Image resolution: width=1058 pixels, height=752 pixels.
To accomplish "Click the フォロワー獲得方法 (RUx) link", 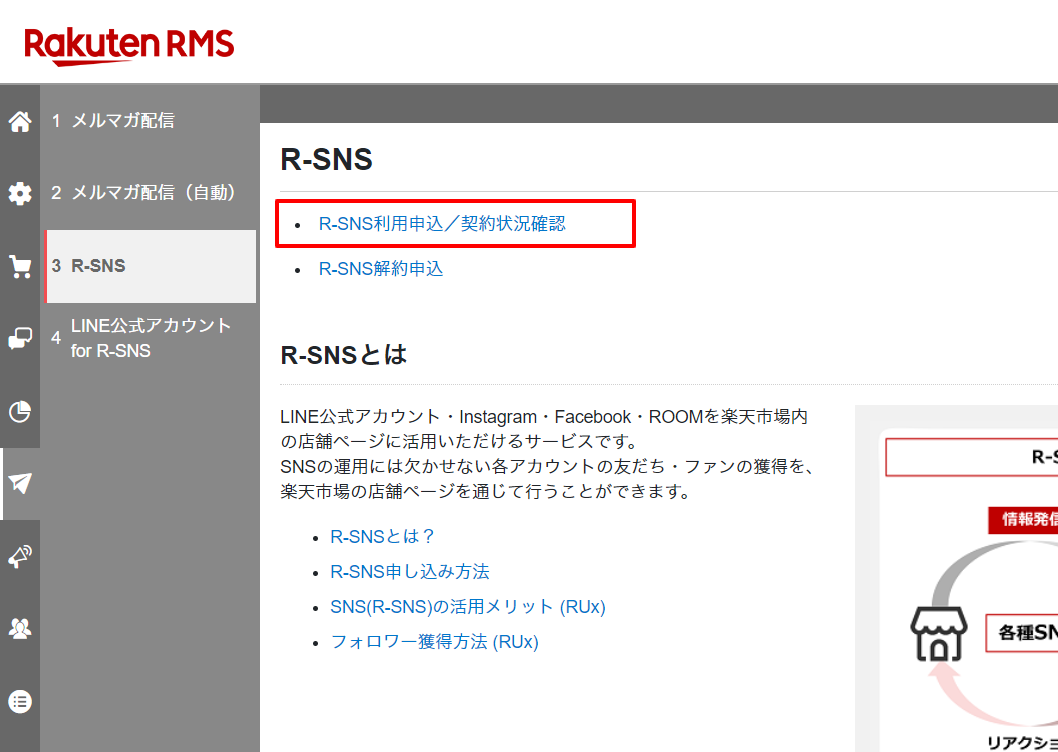I will point(434,641).
